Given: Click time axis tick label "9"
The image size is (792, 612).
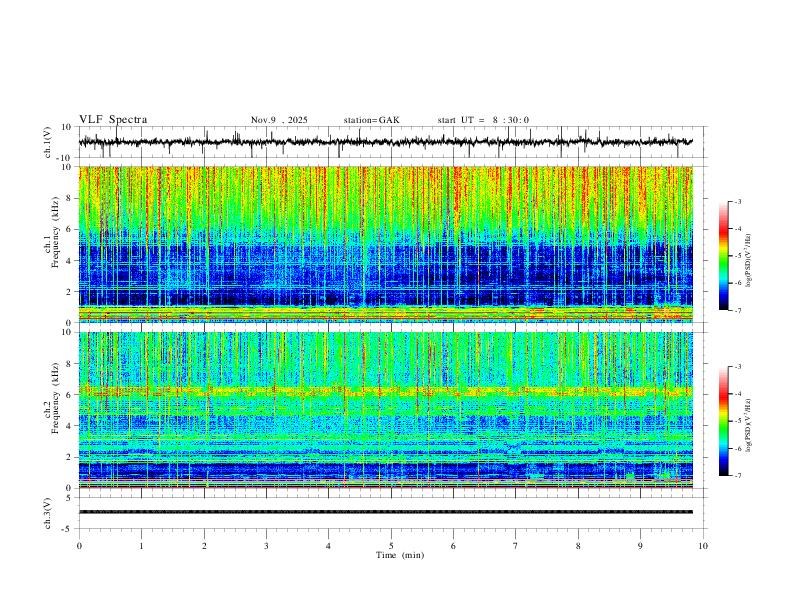Looking at the screenshot, I should [x=640, y=546].
